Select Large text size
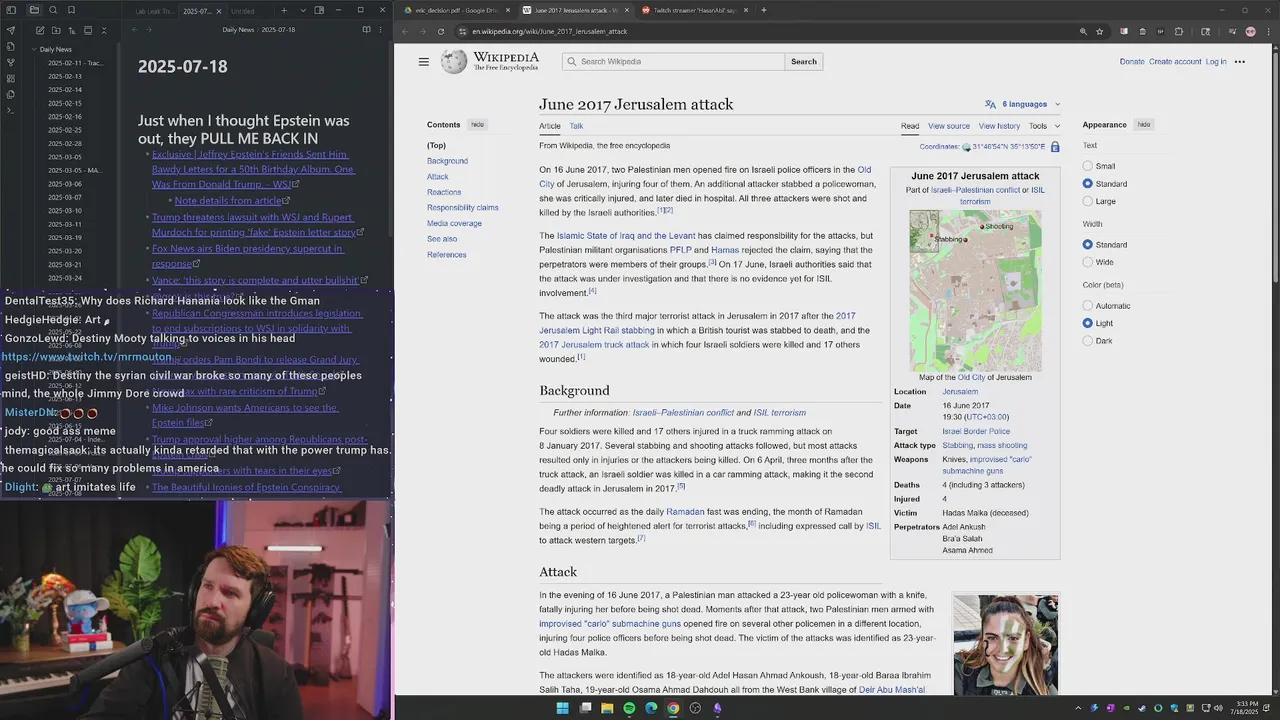The height and width of the screenshot is (720, 1280). tap(1087, 201)
